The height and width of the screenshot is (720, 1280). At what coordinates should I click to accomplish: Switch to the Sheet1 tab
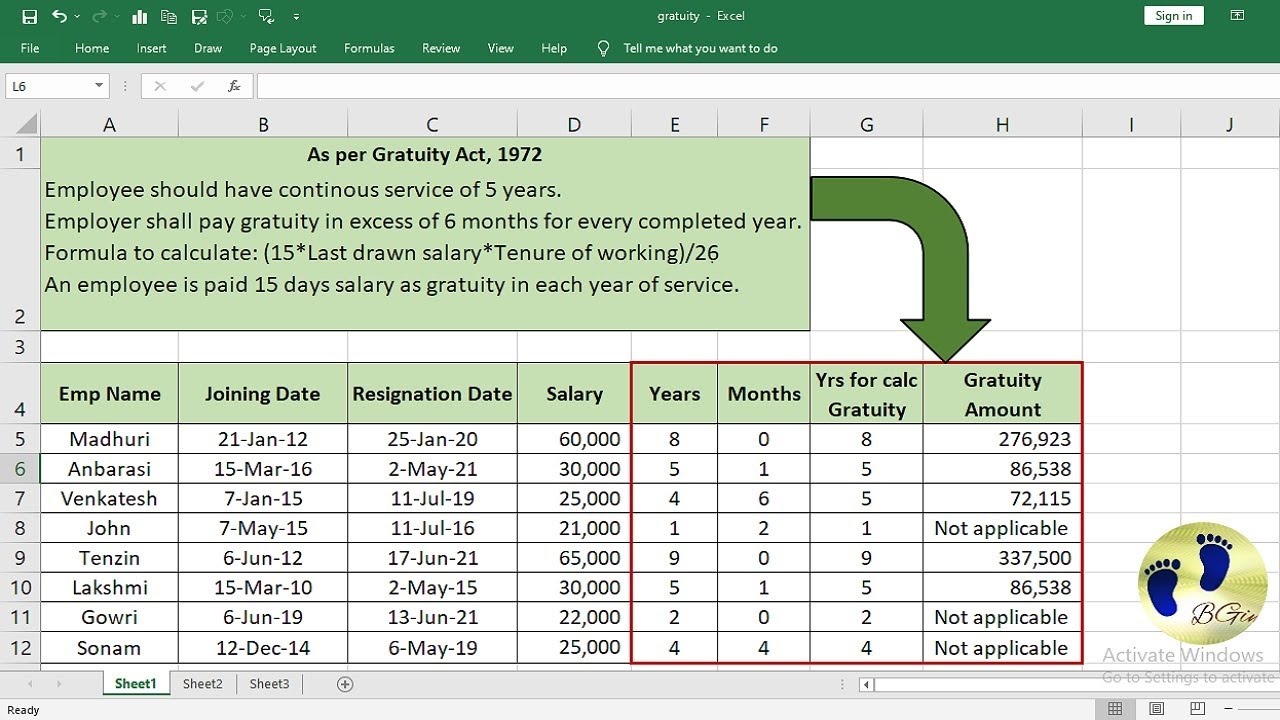(136, 684)
